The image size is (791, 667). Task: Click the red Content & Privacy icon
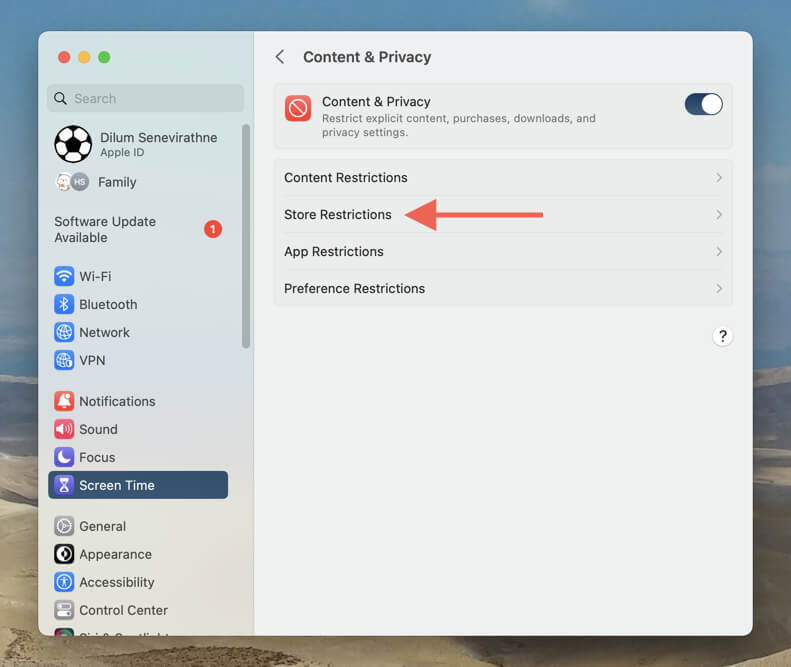[x=298, y=108]
